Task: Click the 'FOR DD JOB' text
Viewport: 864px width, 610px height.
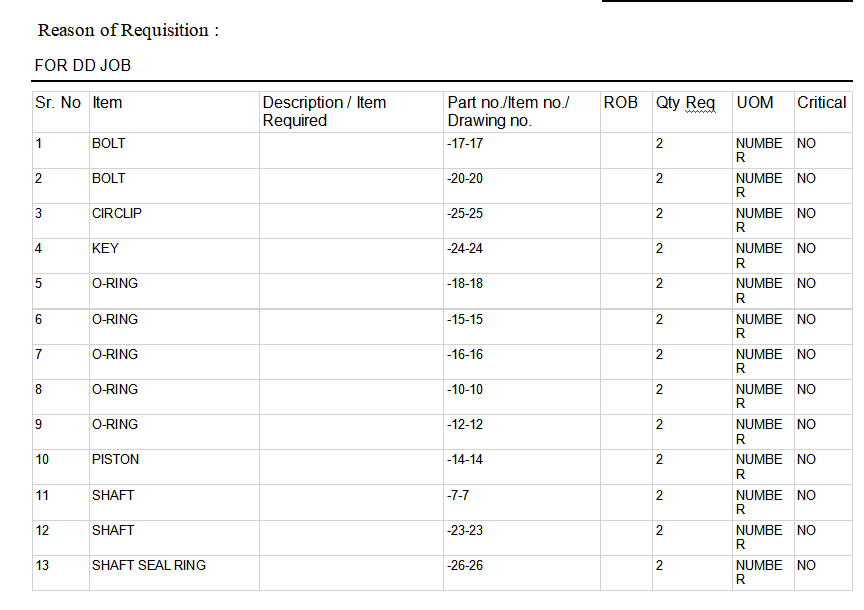Action: 83,66
